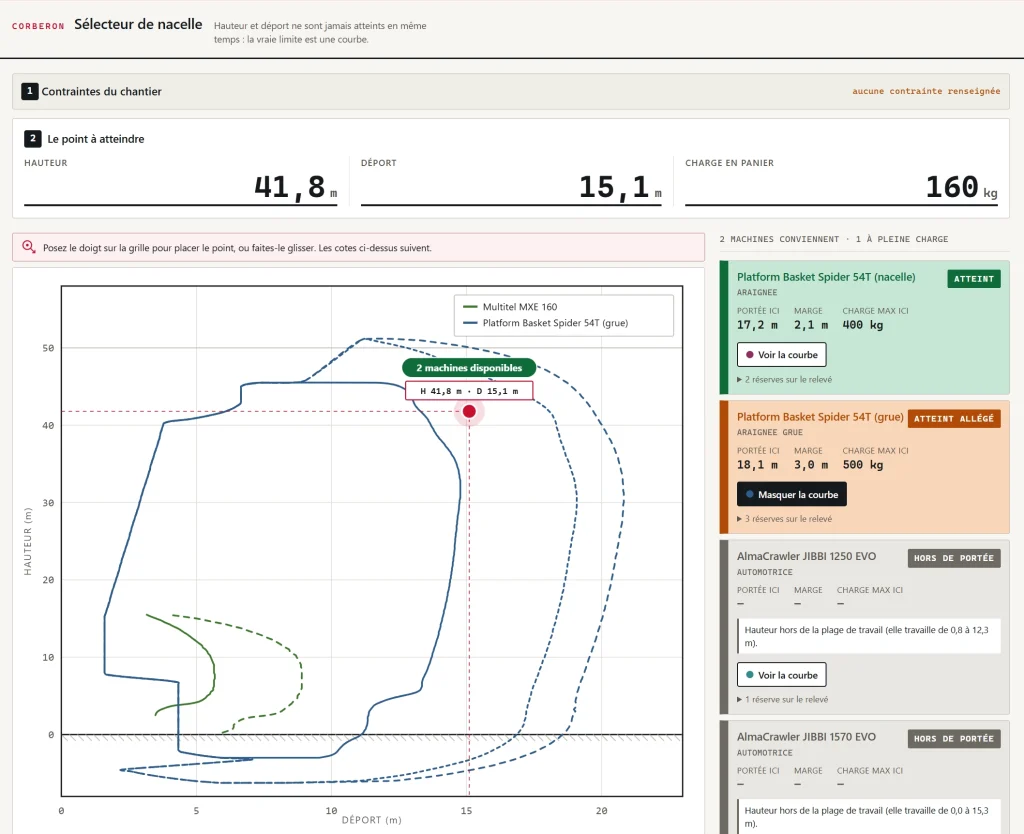Image resolution: width=1024 pixels, height=834 pixels.
Task: Open the AlmaCrawler JIBBI 1250 EVO card title
Action: [x=807, y=556]
